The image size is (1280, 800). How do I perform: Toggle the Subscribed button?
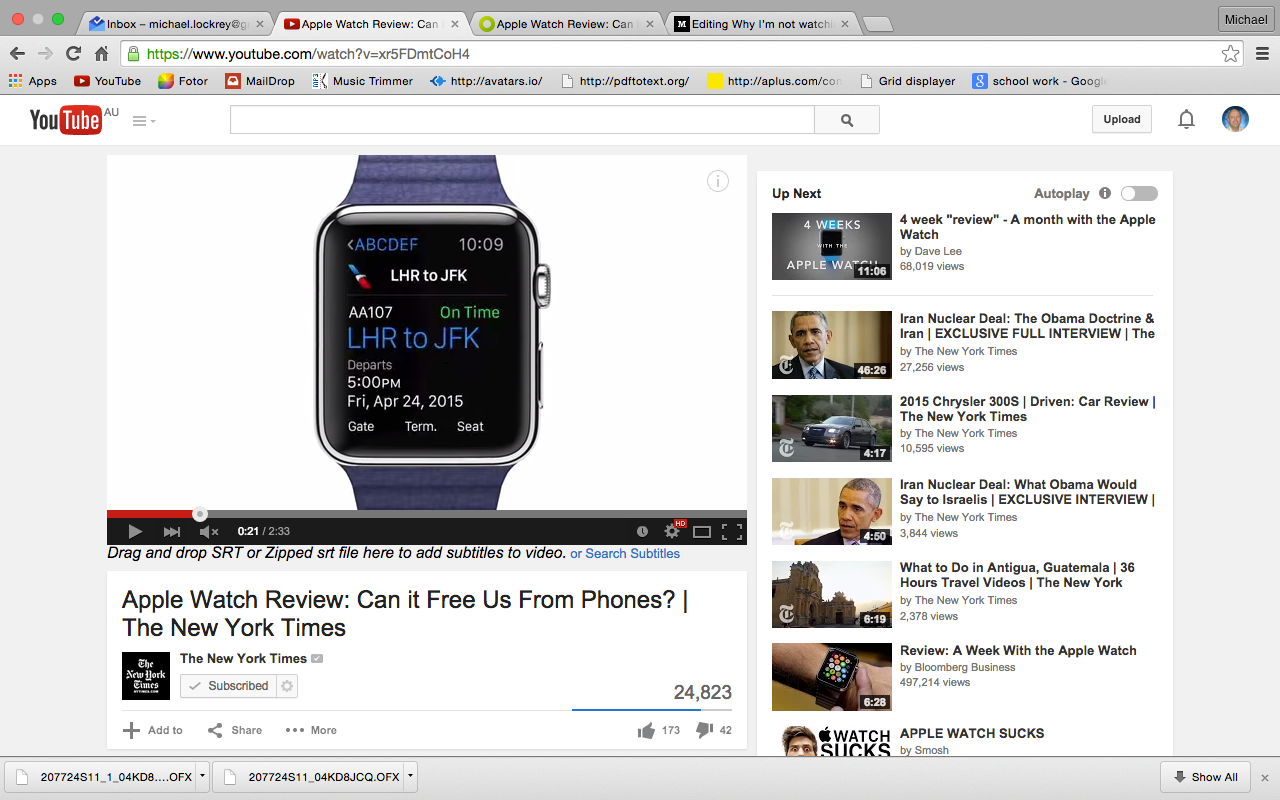[x=229, y=686]
